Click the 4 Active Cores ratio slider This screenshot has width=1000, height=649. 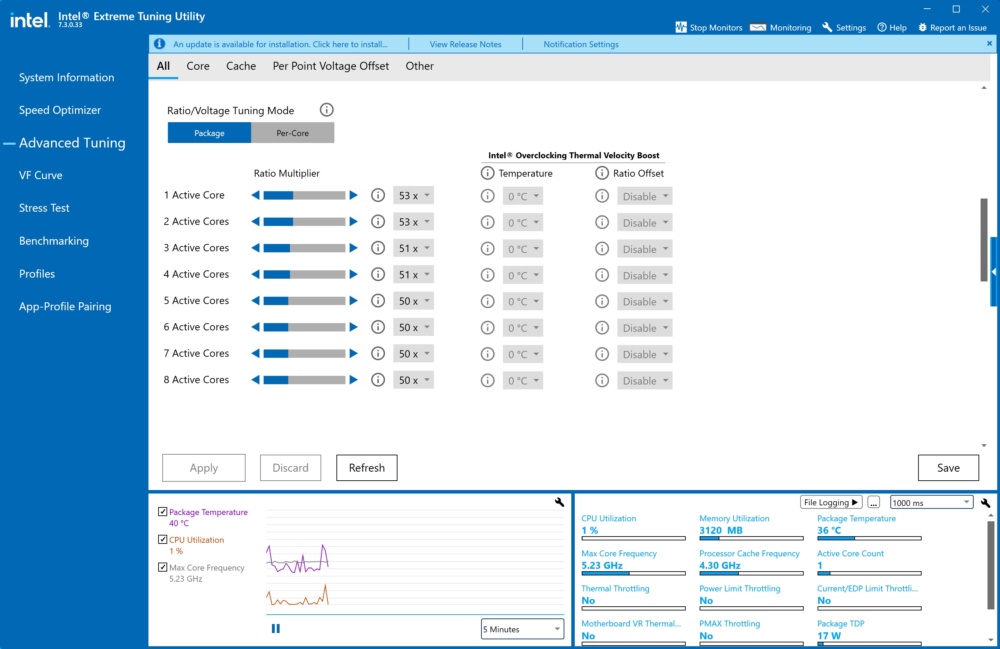pyautogui.click(x=304, y=274)
